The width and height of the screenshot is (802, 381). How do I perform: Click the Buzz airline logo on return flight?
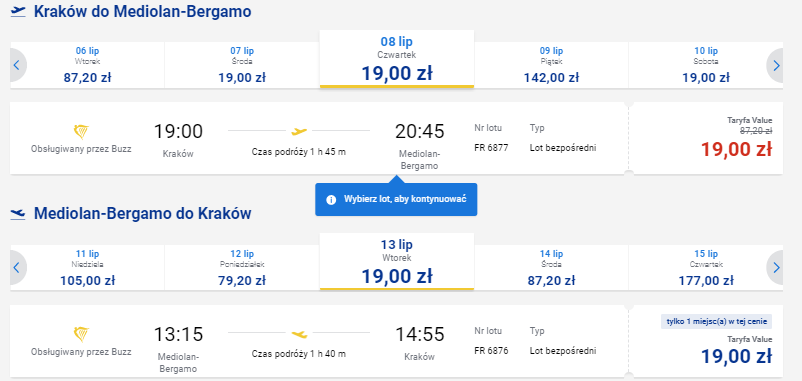(81, 334)
